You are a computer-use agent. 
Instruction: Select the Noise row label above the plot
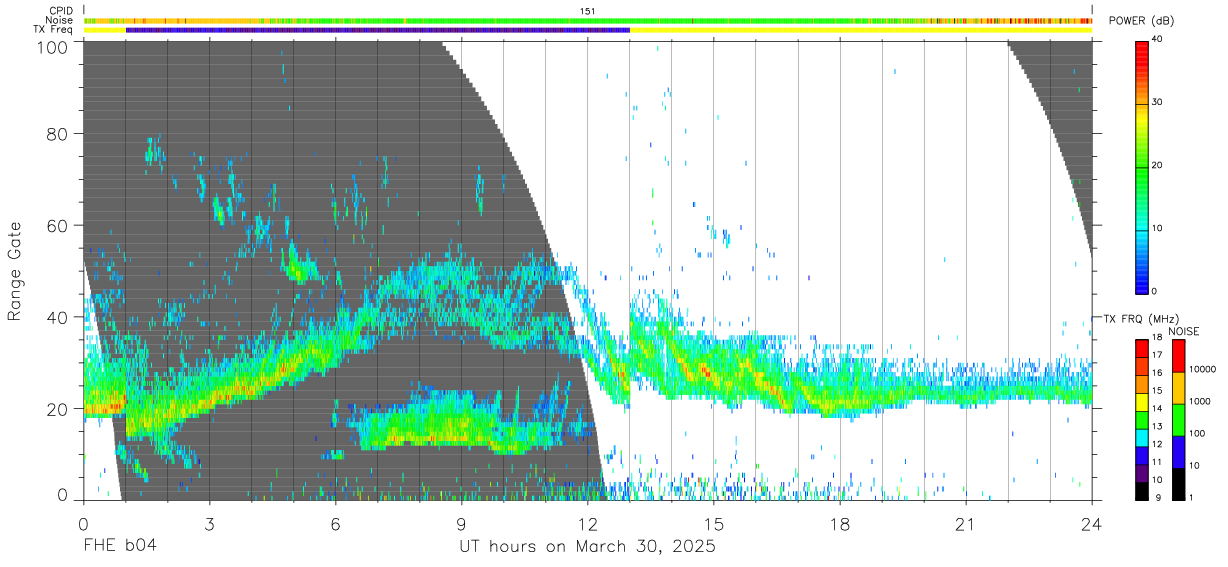coord(59,20)
